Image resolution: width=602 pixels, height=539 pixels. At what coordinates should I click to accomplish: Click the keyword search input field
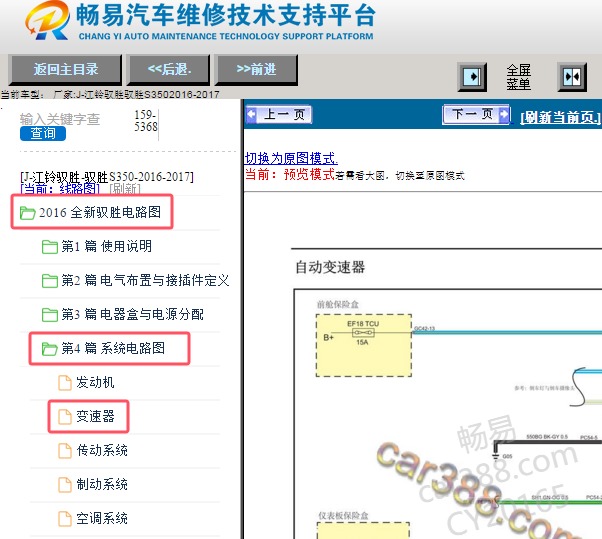pyautogui.click(x=60, y=119)
